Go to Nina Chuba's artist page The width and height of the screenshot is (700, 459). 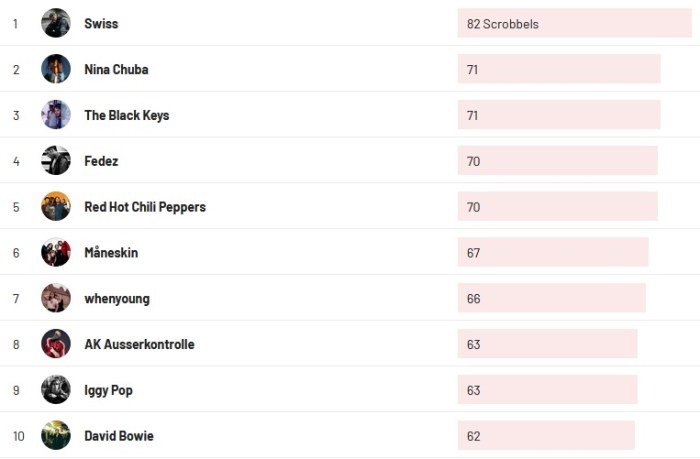[116, 69]
